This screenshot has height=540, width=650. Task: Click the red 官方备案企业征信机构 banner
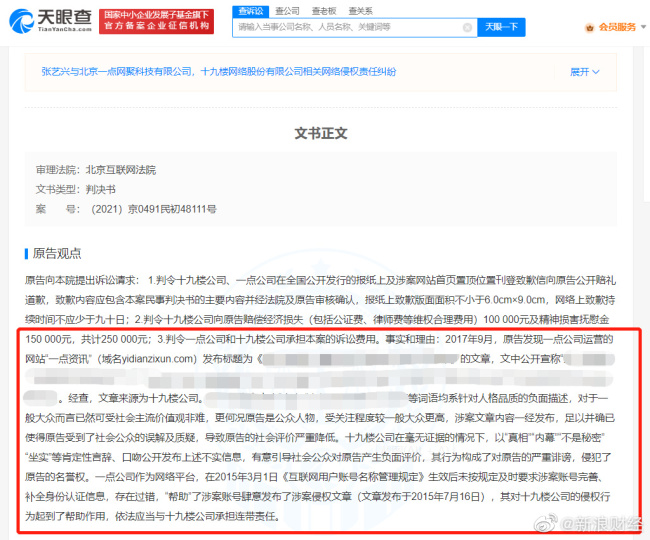156,21
